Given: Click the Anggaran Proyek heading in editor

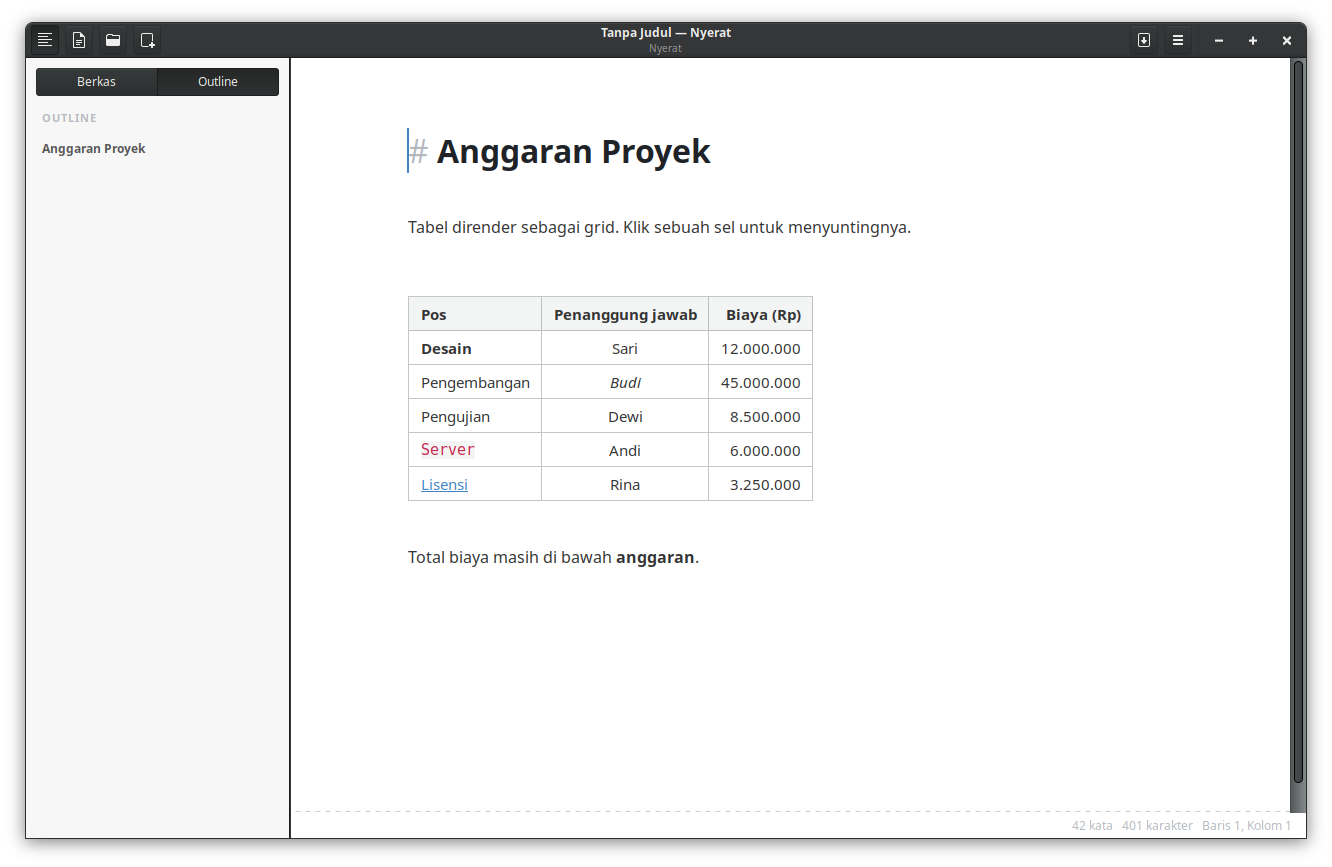Looking at the screenshot, I should tap(573, 151).
